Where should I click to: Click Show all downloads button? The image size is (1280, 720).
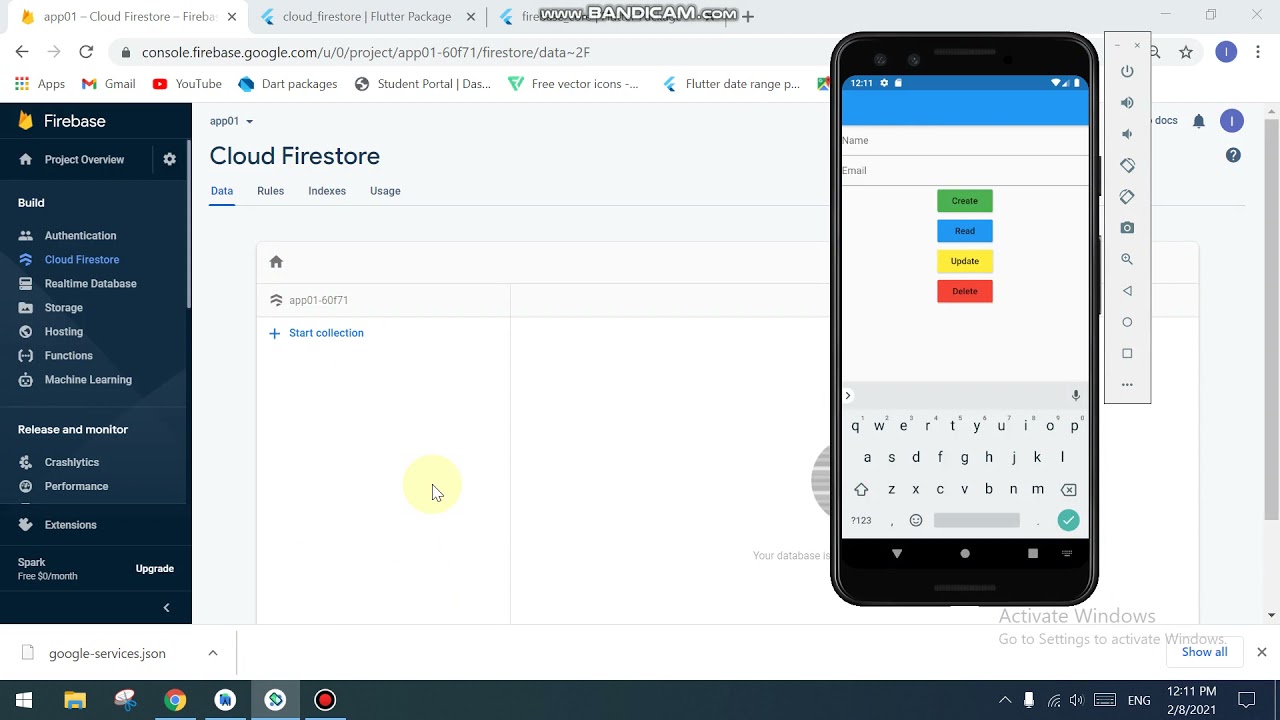[x=1204, y=652]
